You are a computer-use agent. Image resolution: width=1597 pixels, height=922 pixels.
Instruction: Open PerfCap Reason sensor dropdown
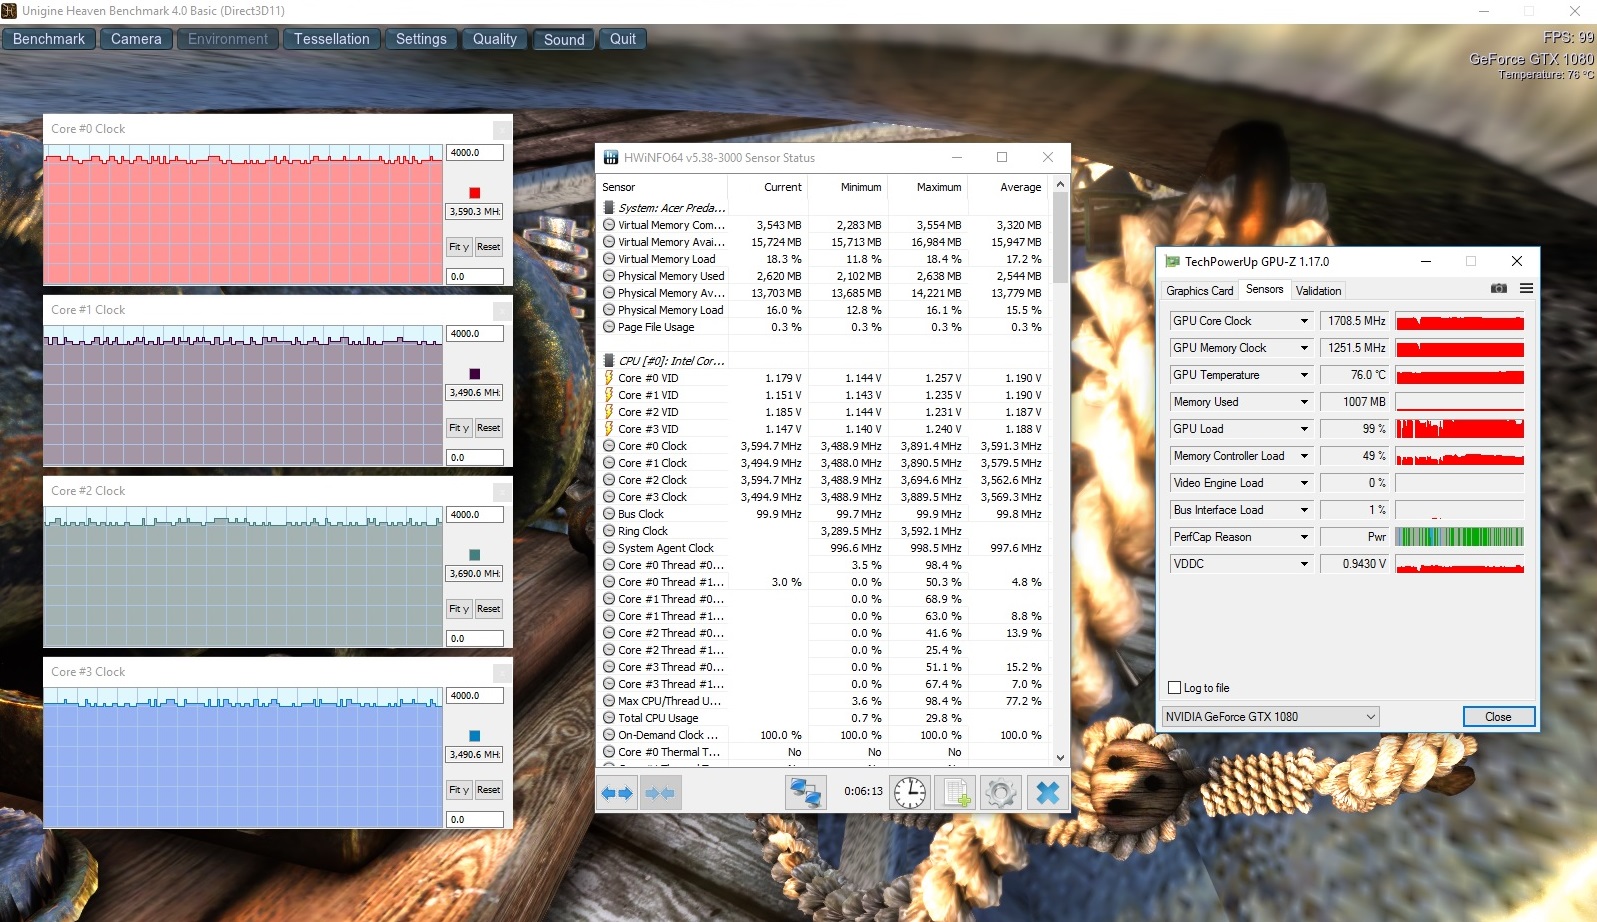click(x=1304, y=537)
